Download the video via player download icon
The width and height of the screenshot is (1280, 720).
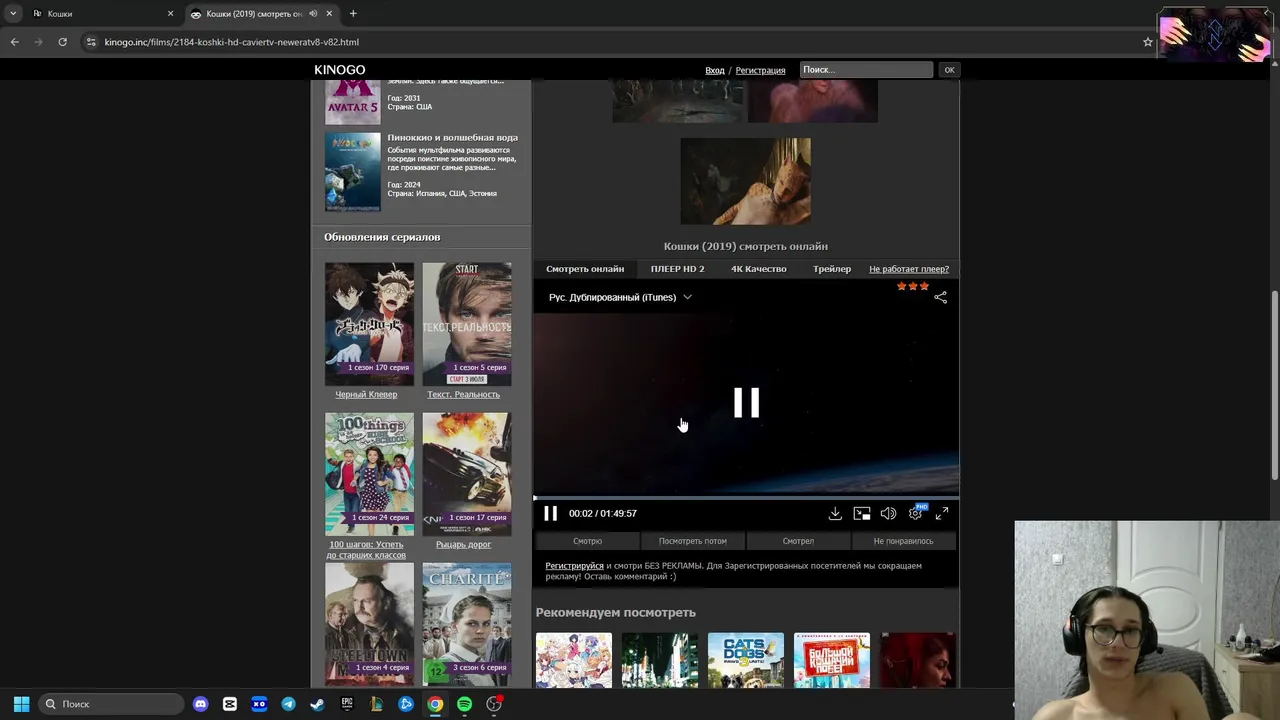[x=835, y=513]
